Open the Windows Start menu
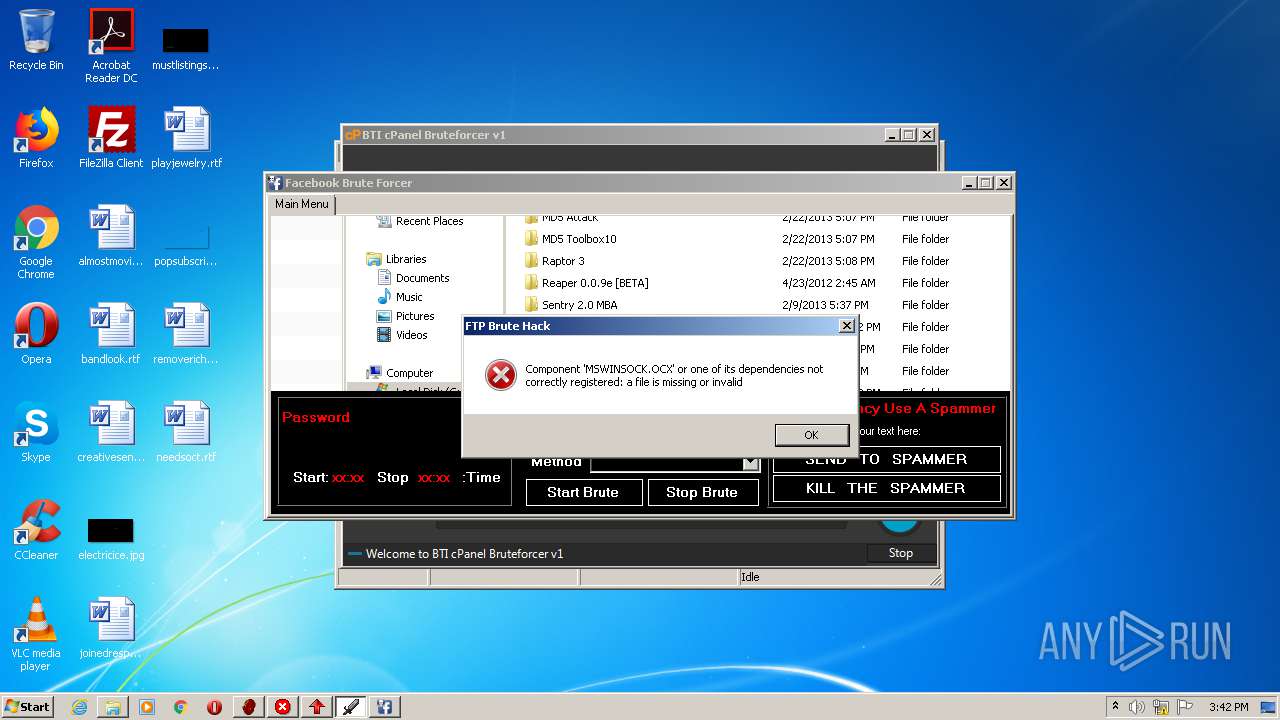 28,707
